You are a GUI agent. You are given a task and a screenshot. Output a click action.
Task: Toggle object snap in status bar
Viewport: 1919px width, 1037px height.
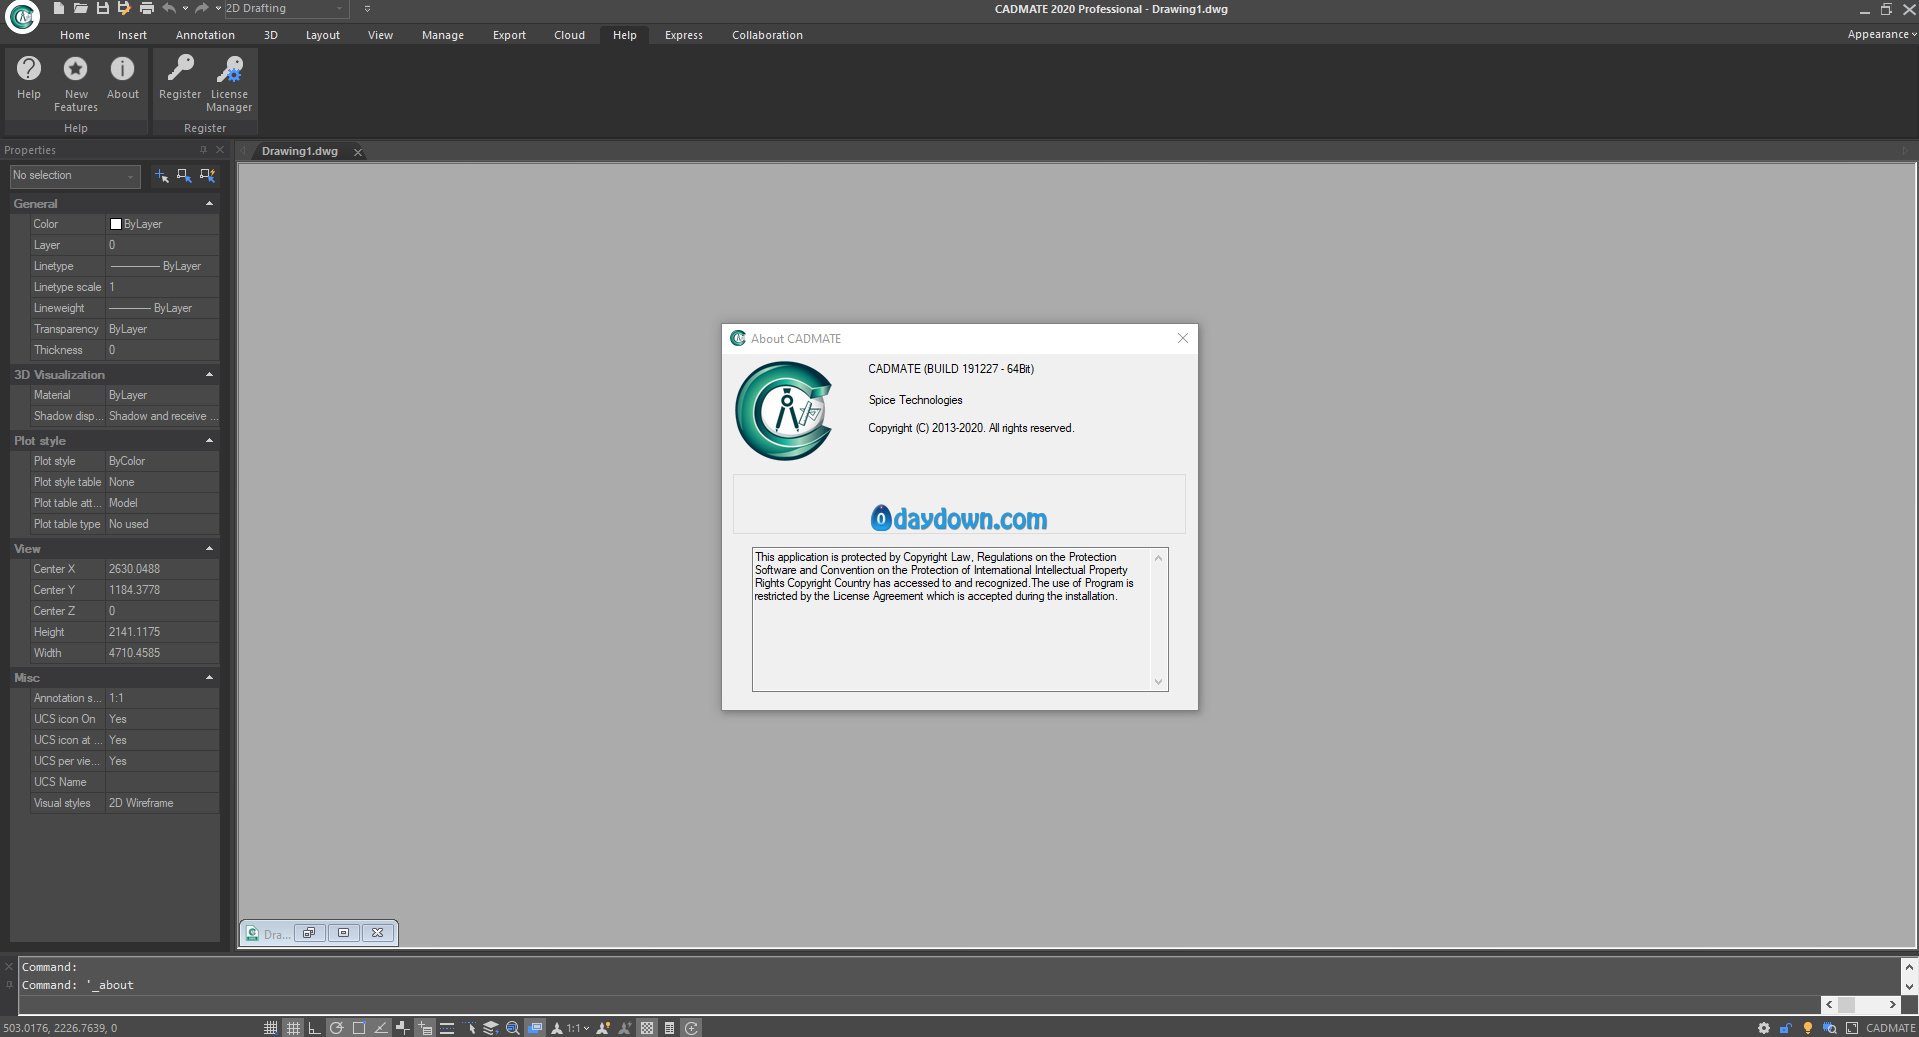pos(358,1028)
